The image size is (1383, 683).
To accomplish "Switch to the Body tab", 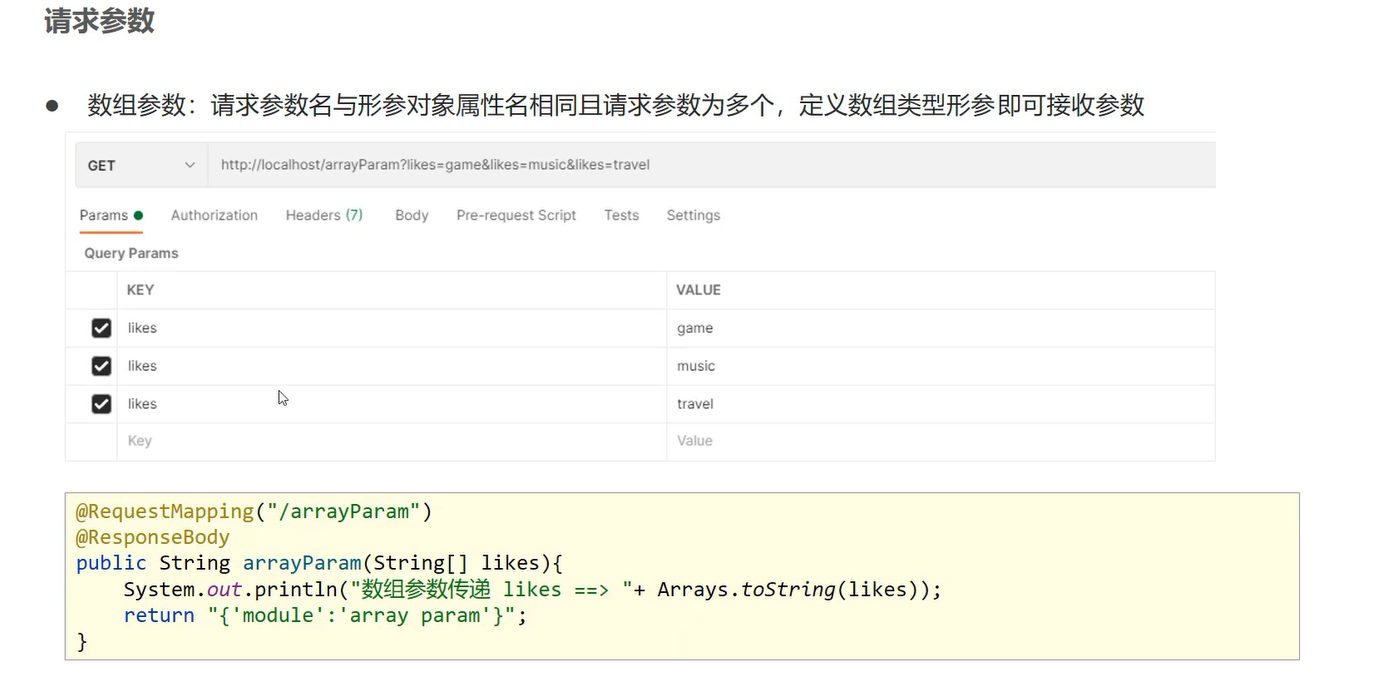I will [411, 215].
